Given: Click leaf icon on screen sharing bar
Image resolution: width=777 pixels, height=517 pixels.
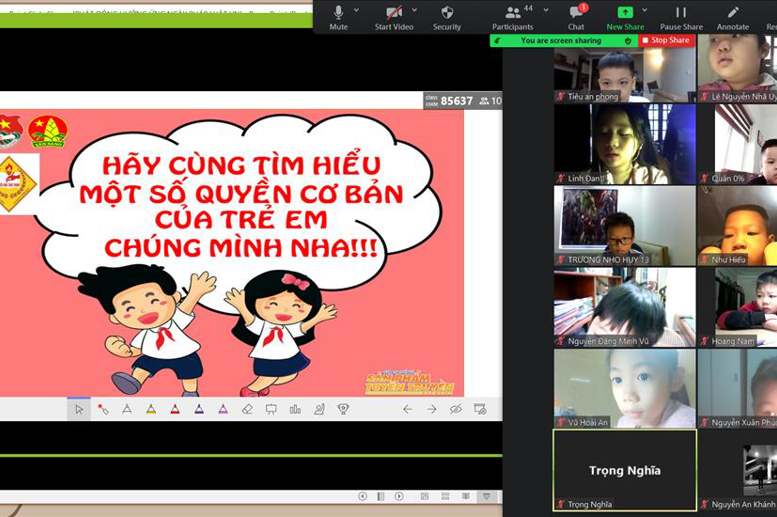Looking at the screenshot, I should click(498, 41).
